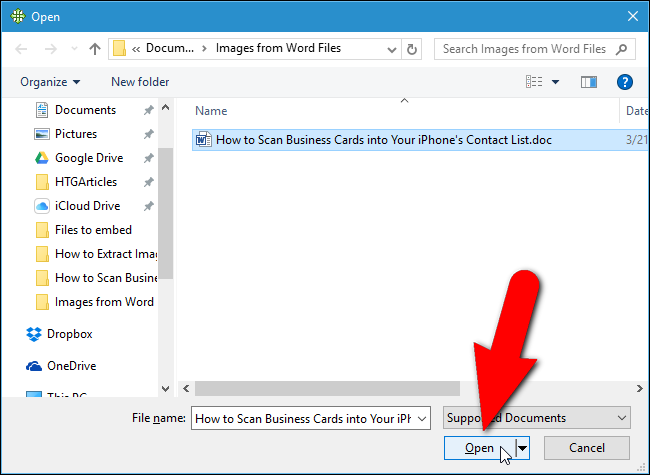
Task: Open Google Drive in quick access
Action: [x=89, y=158]
